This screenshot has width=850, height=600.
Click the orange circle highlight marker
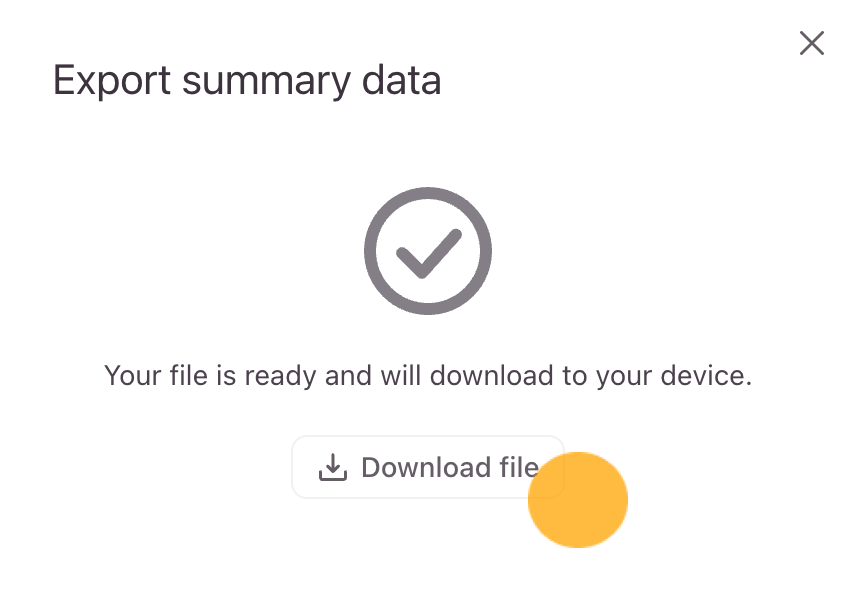click(578, 500)
